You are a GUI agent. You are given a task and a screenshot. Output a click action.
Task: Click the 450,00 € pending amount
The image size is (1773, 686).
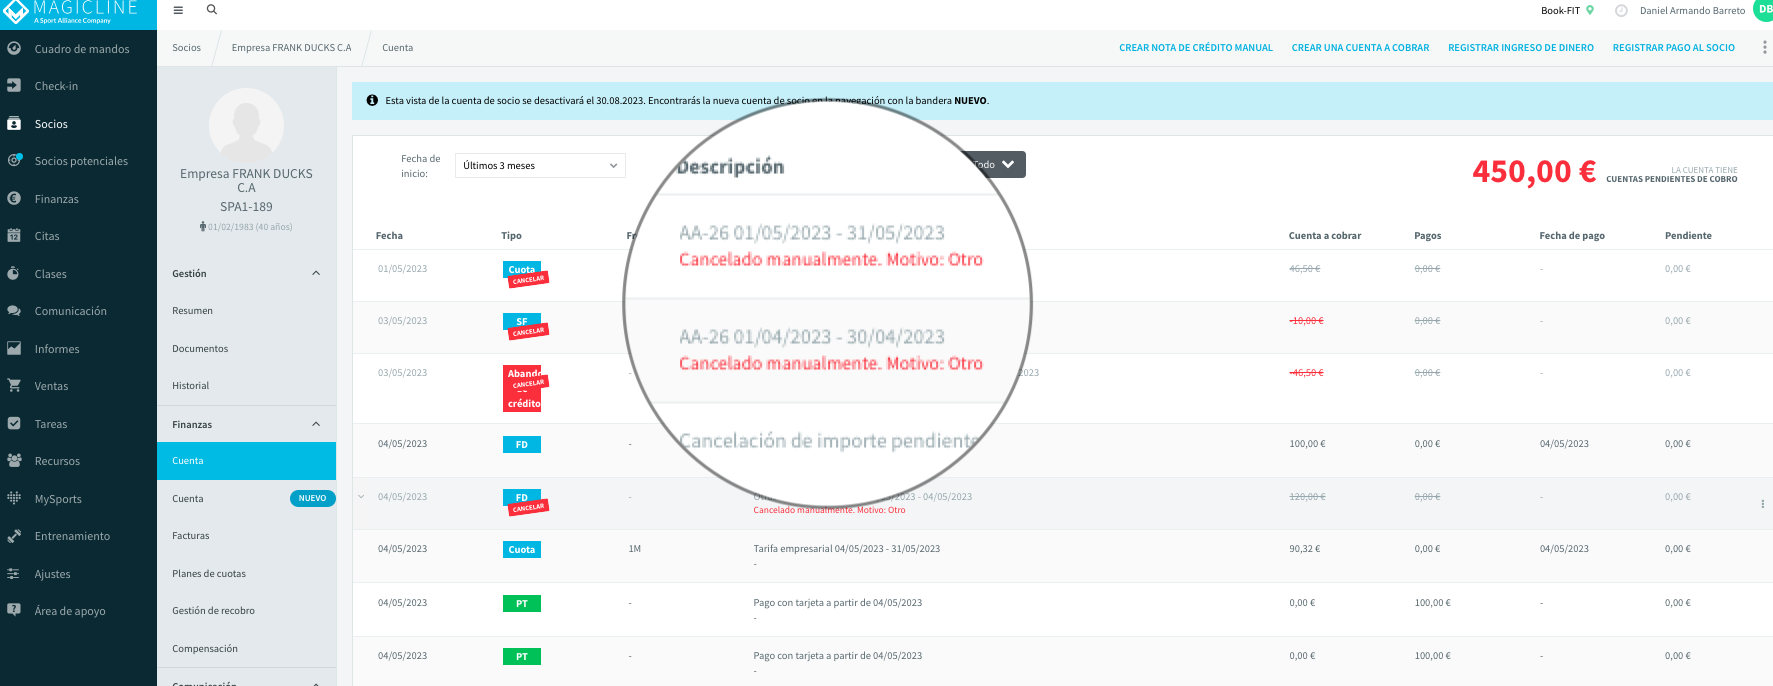(1533, 172)
